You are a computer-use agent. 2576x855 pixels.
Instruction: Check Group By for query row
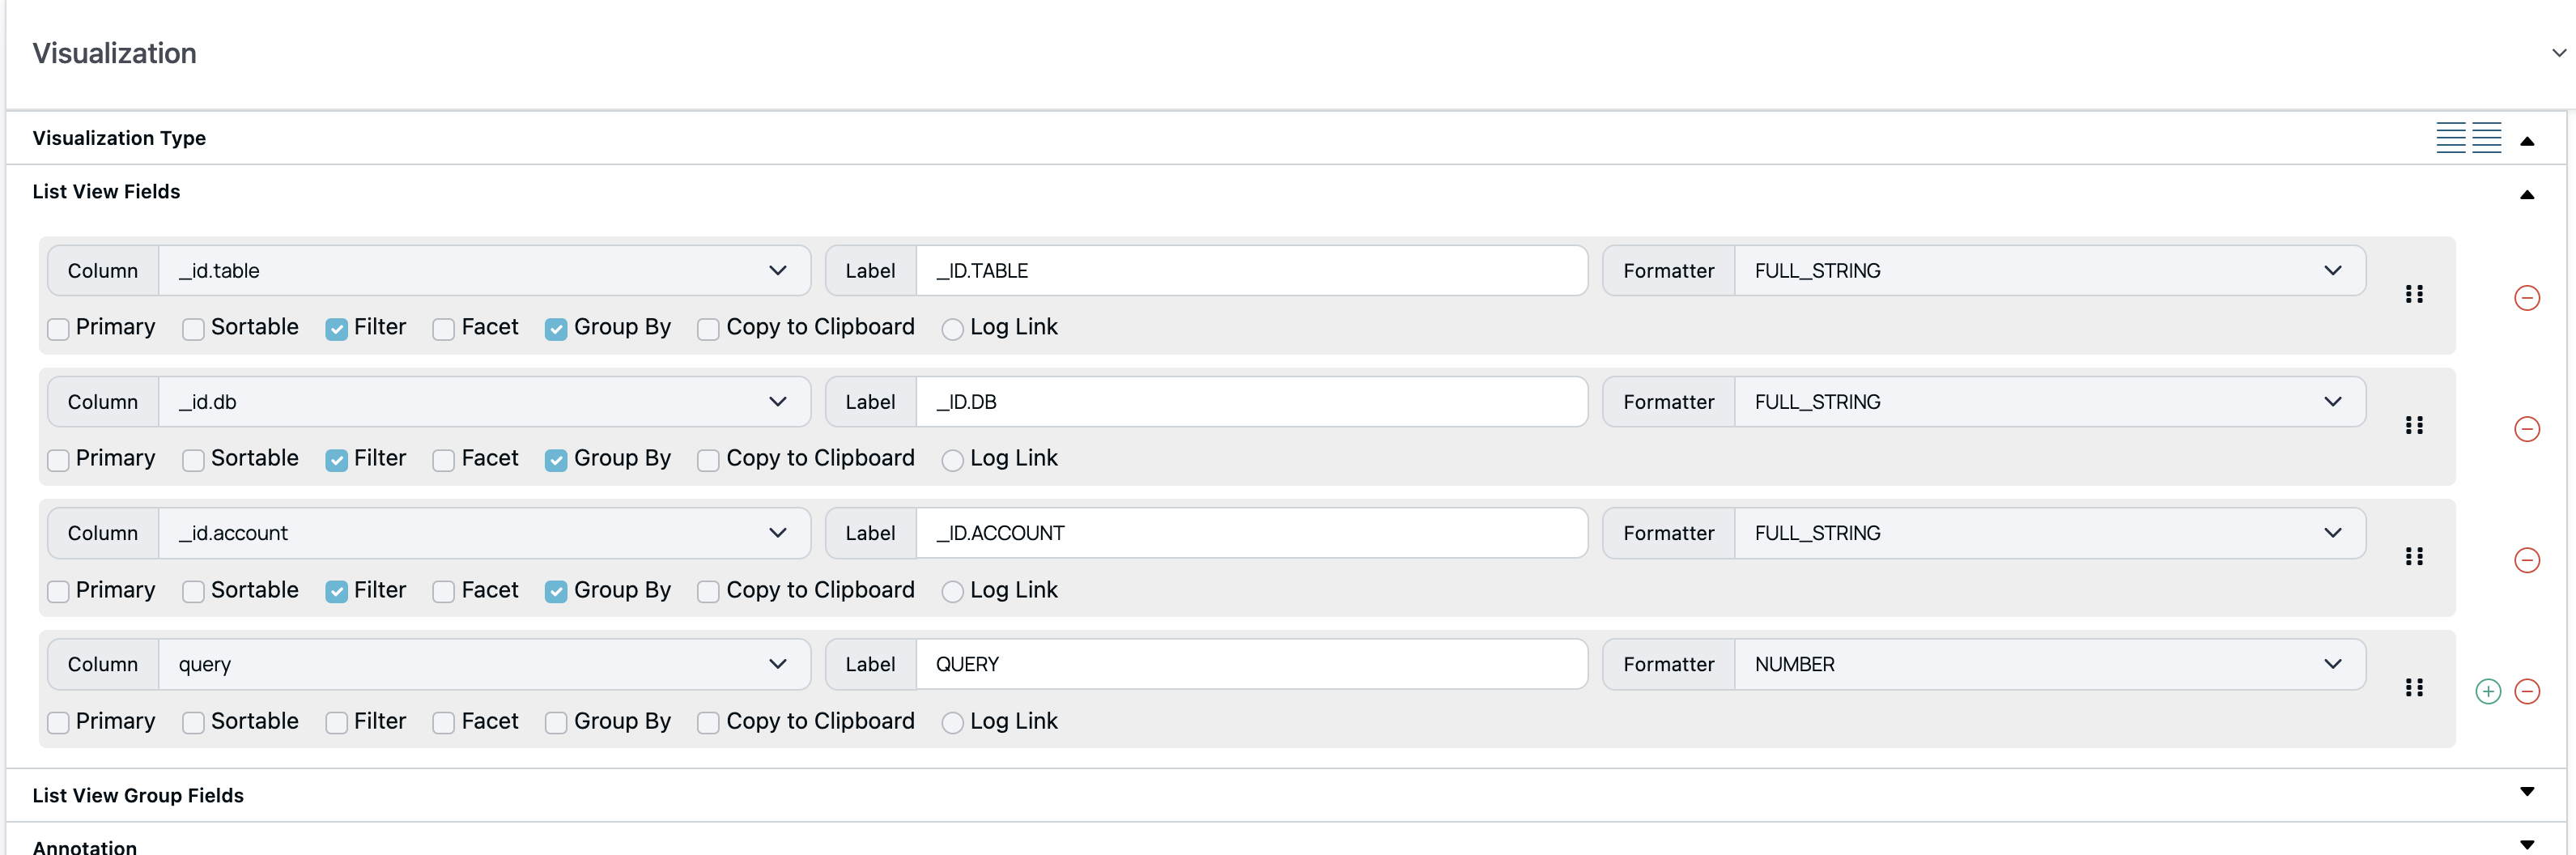[556, 723]
